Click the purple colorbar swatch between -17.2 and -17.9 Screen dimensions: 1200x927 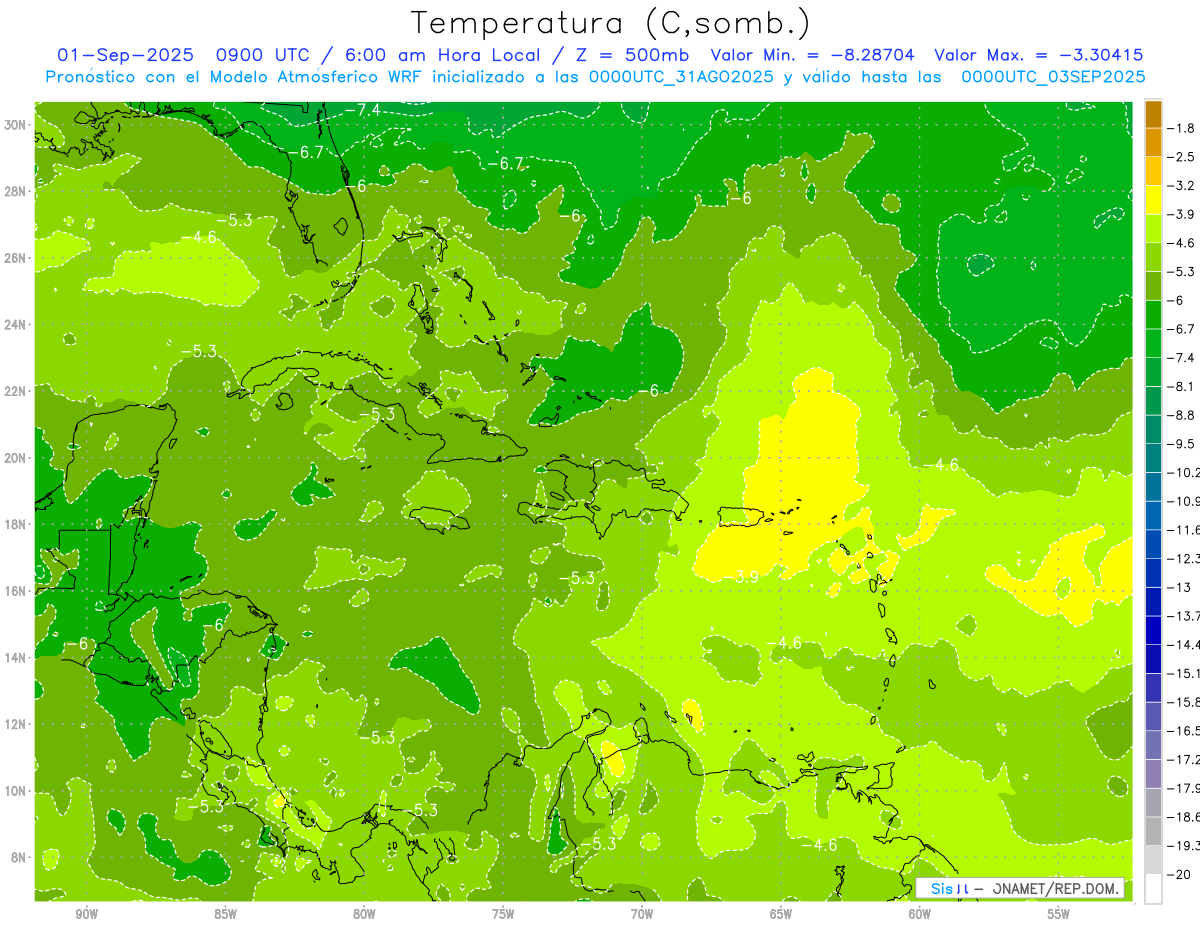pos(1153,773)
